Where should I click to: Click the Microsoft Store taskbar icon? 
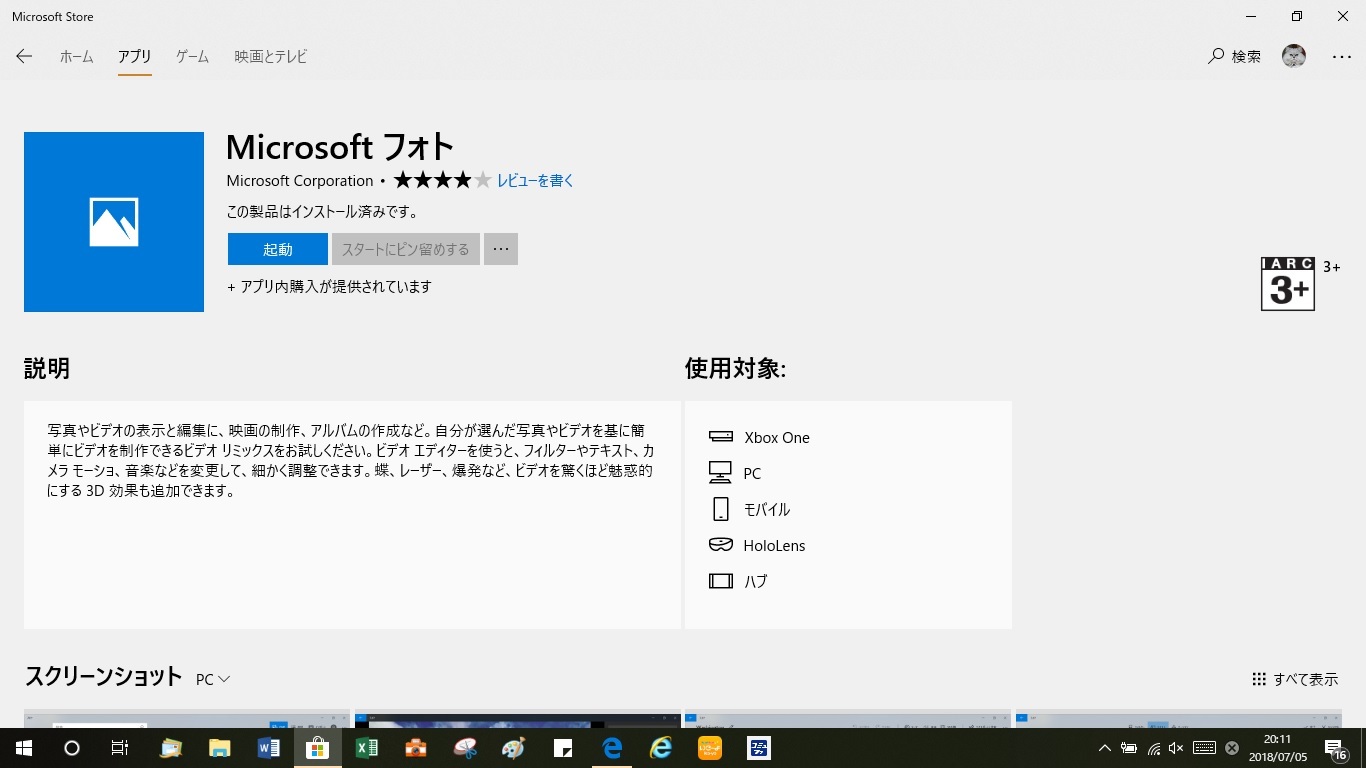(x=317, y=748)
